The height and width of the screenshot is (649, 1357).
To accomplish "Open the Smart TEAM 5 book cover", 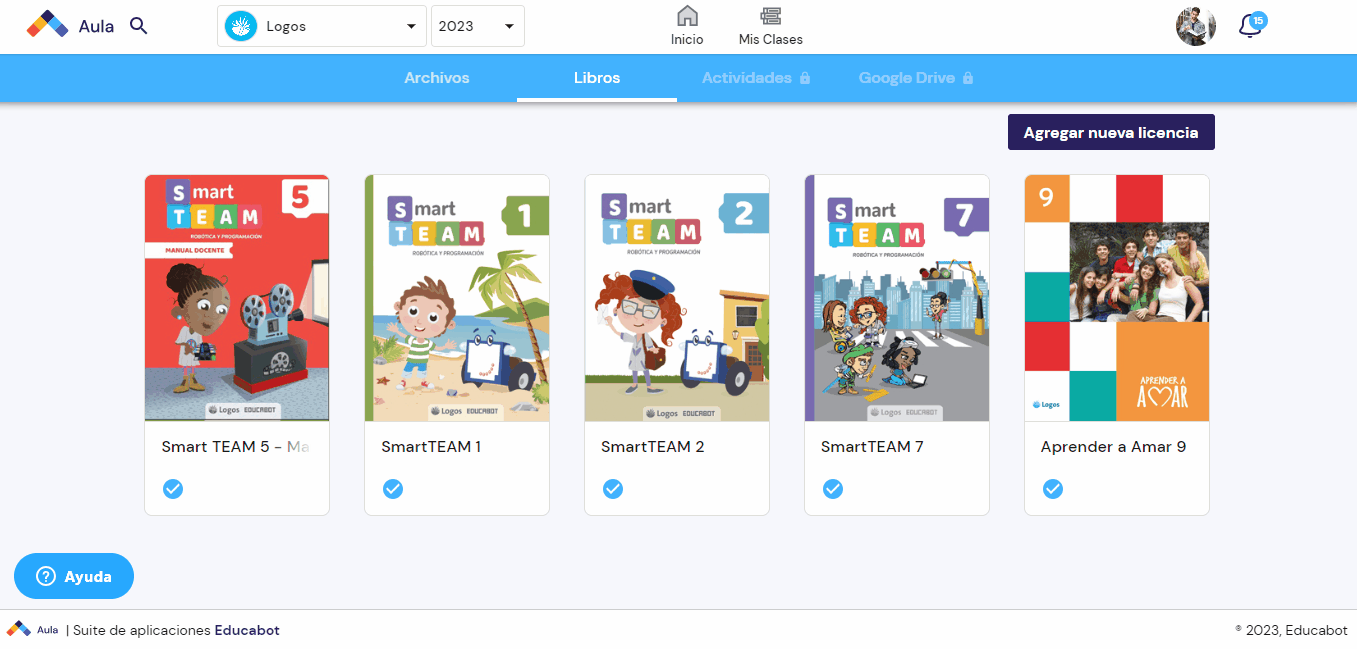I will pyautogui.click(x=237, y=298).
